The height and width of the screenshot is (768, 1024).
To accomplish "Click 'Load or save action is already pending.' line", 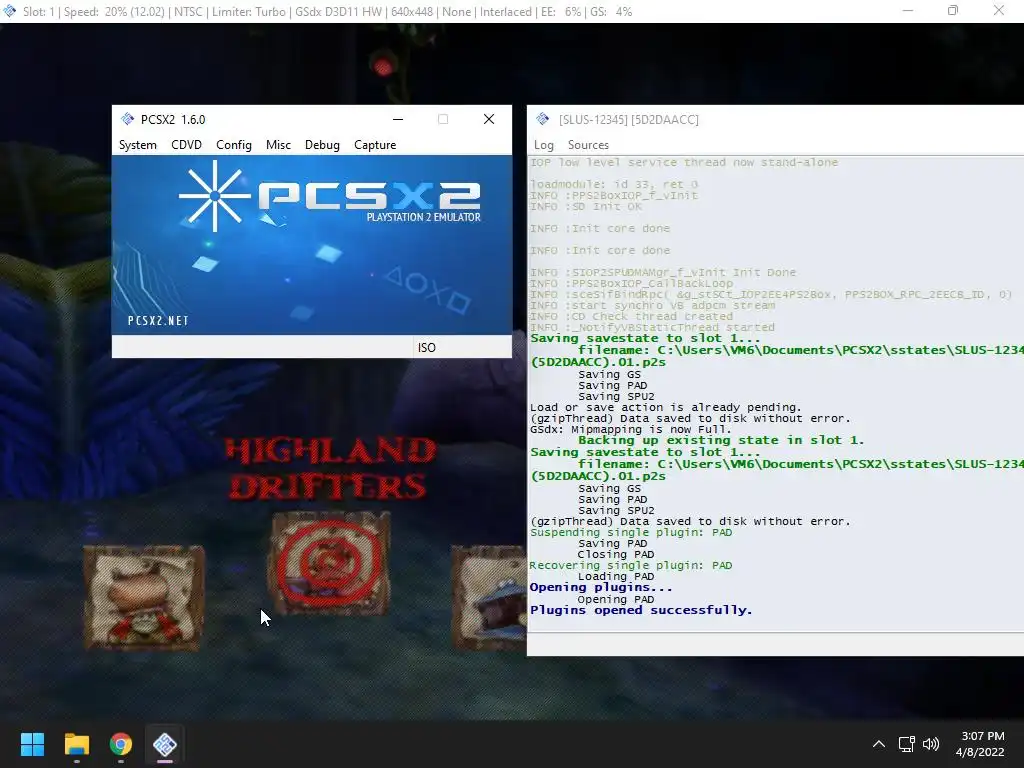I will (x=665, y=408).
